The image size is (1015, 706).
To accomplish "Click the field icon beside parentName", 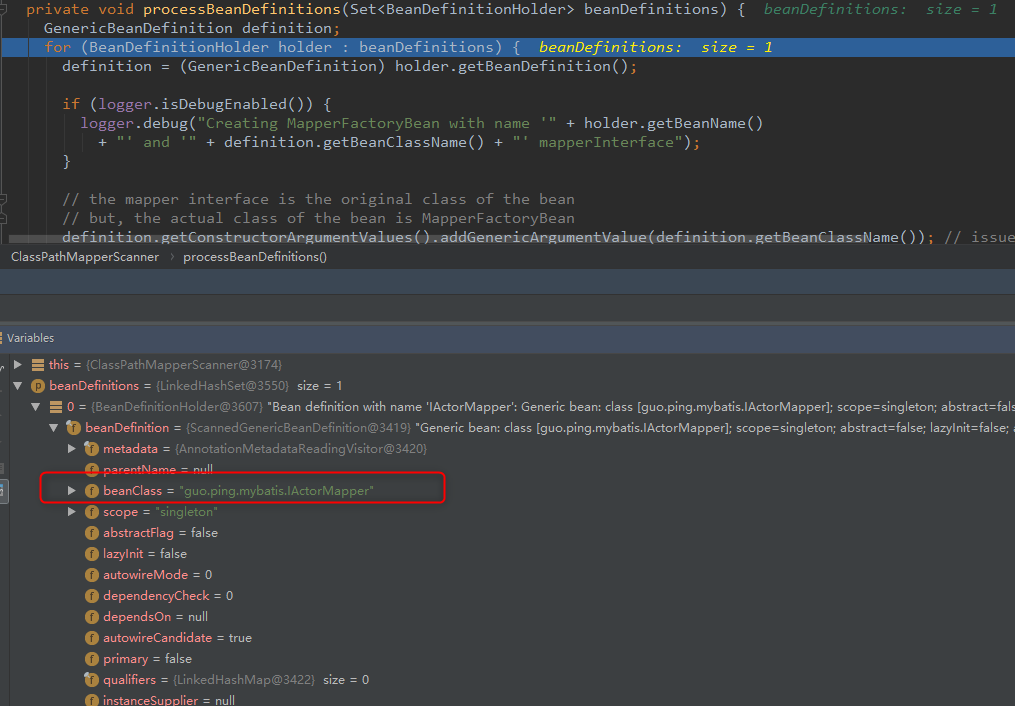I will (92, 470).
